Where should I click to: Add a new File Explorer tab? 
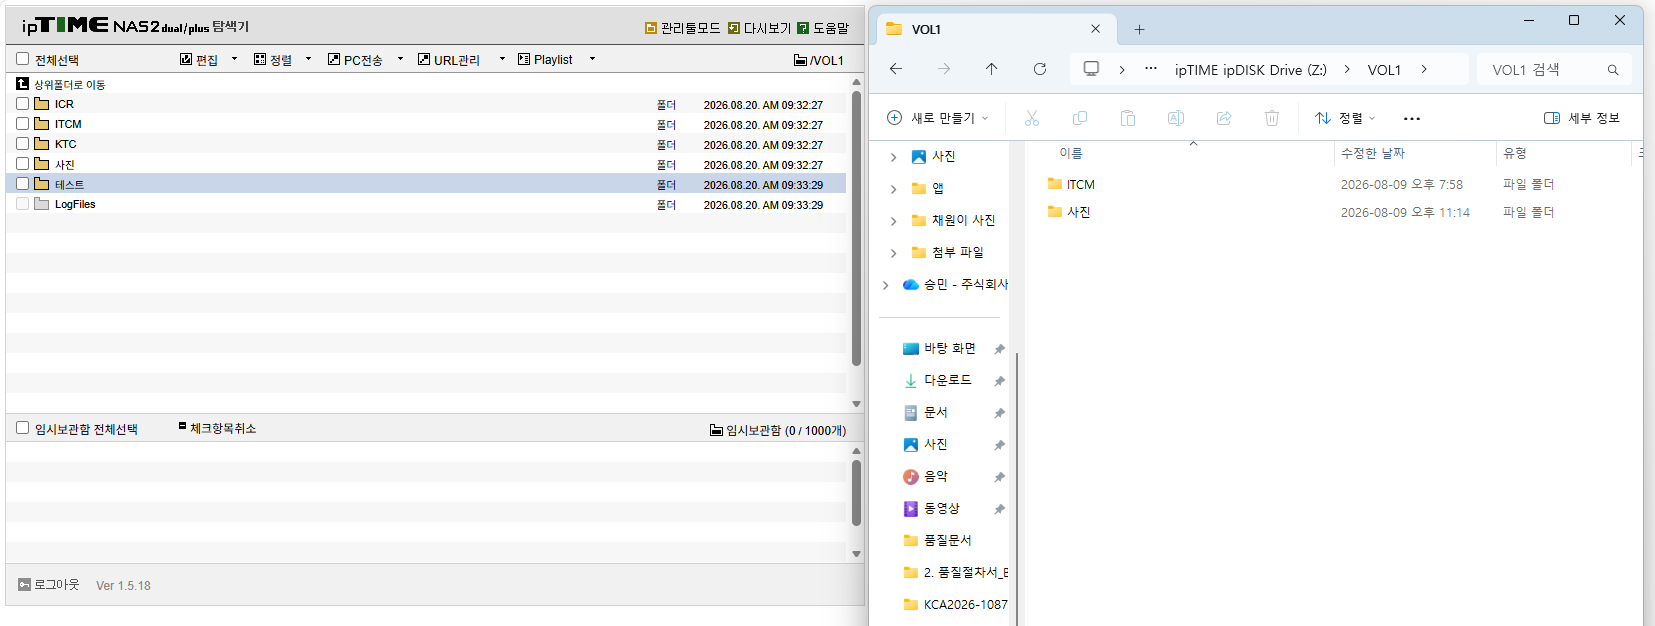point(1139,29)
